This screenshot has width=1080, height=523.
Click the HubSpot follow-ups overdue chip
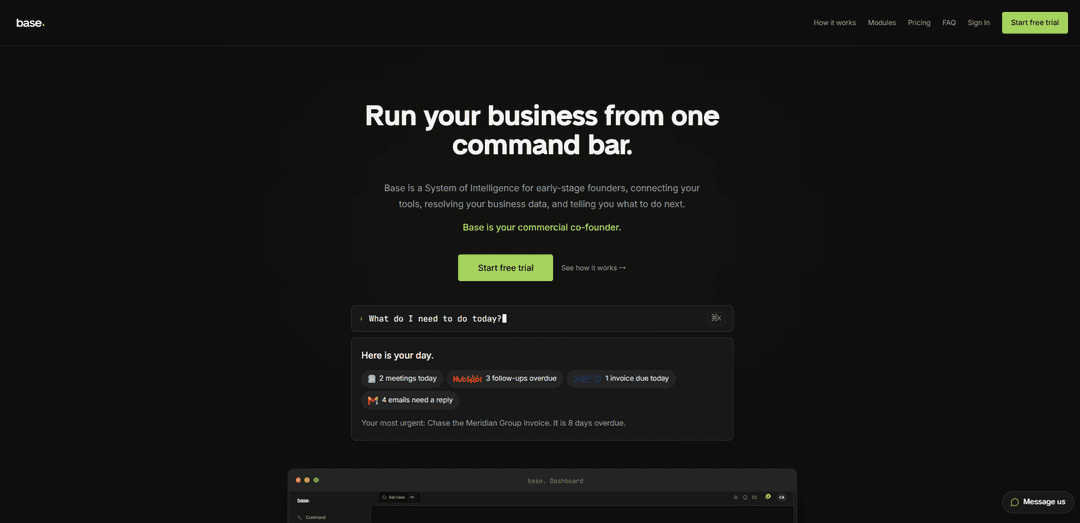[505, 378]
